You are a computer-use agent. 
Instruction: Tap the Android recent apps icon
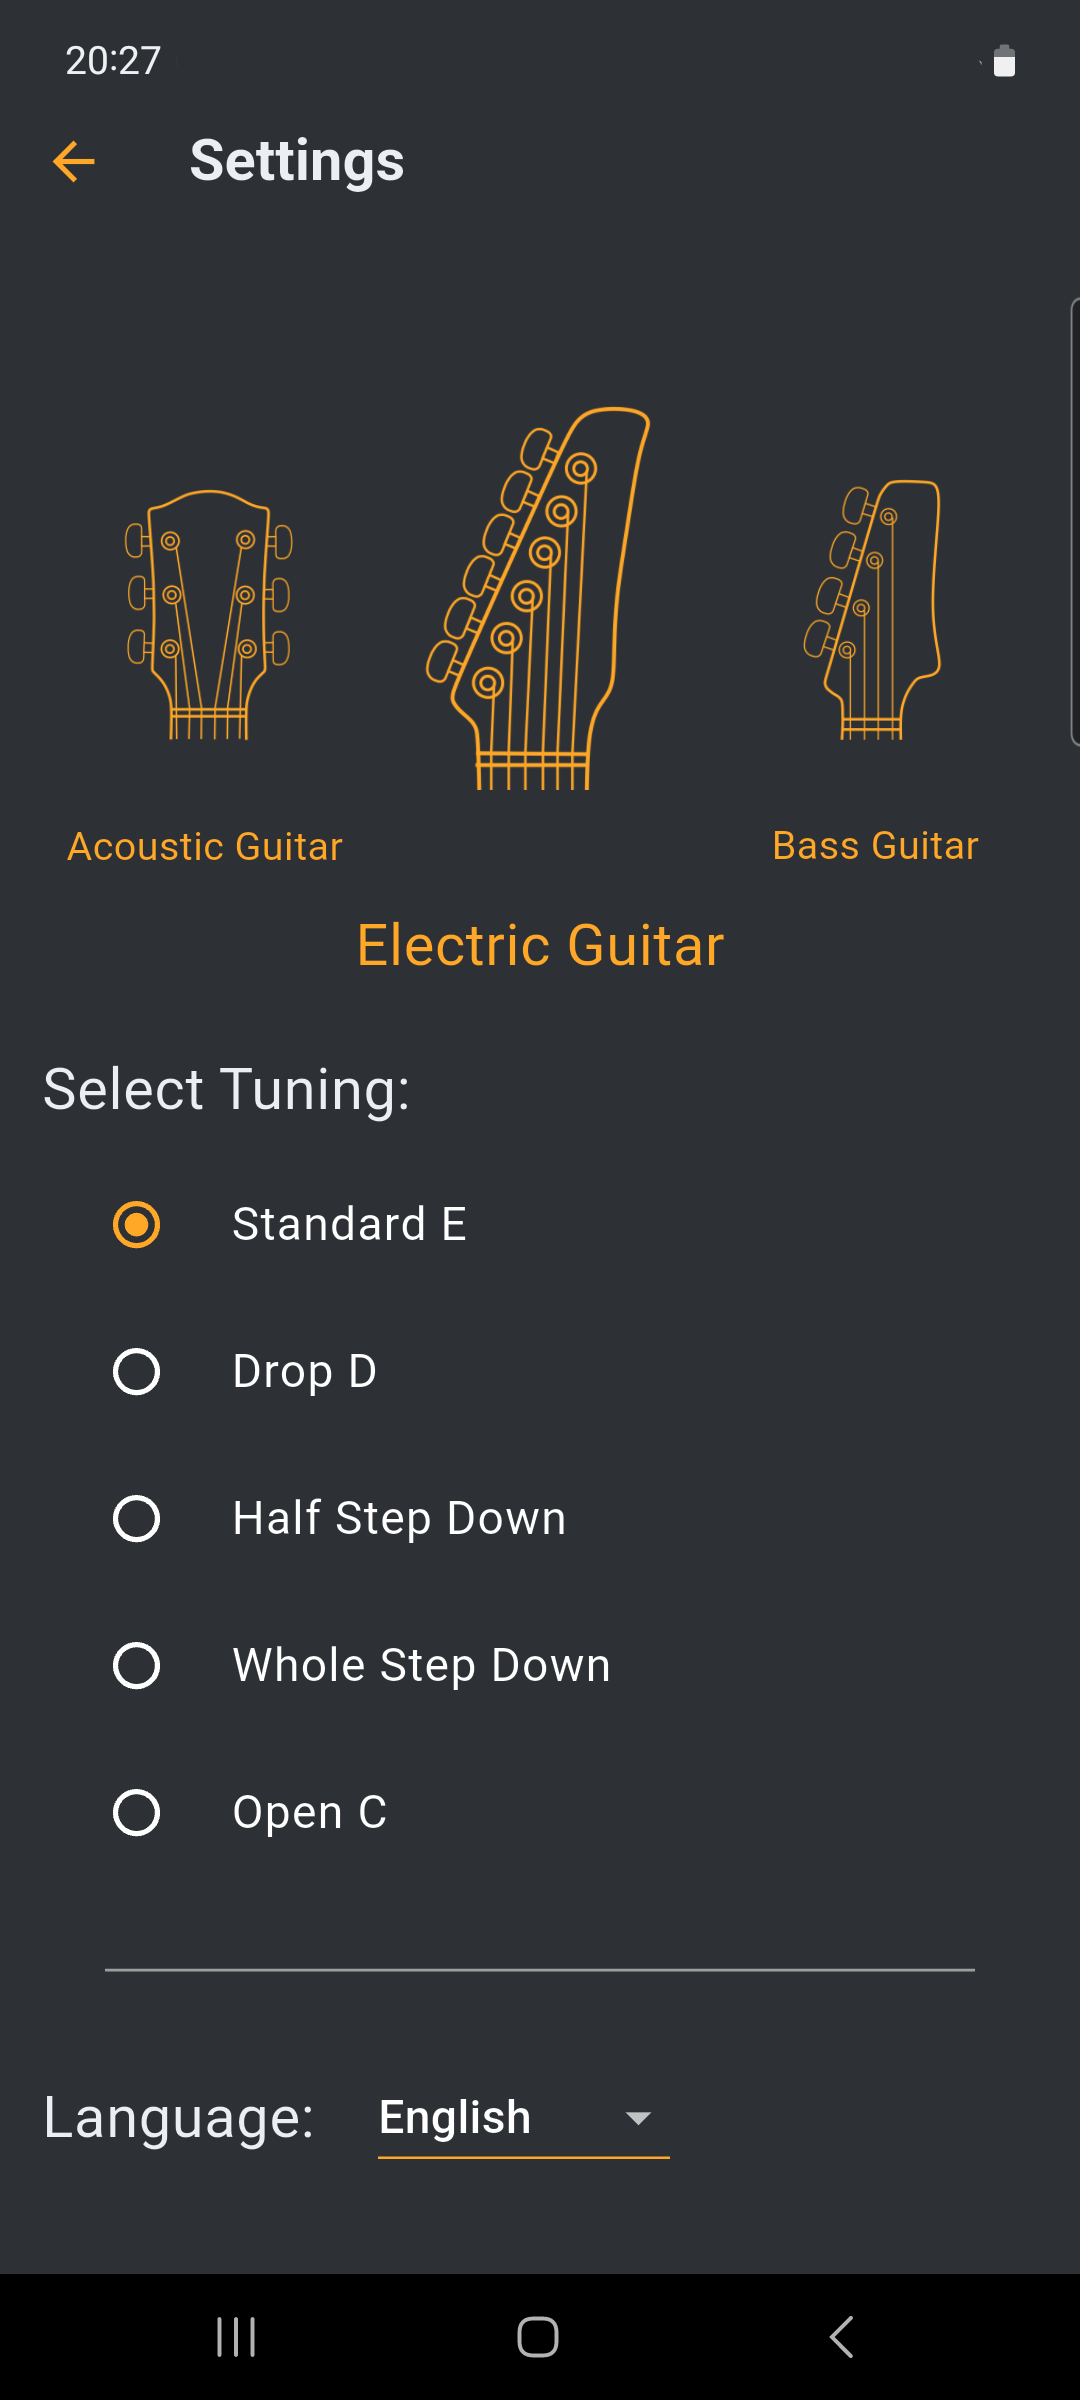pyautogui.click(x=236, y=2337)
